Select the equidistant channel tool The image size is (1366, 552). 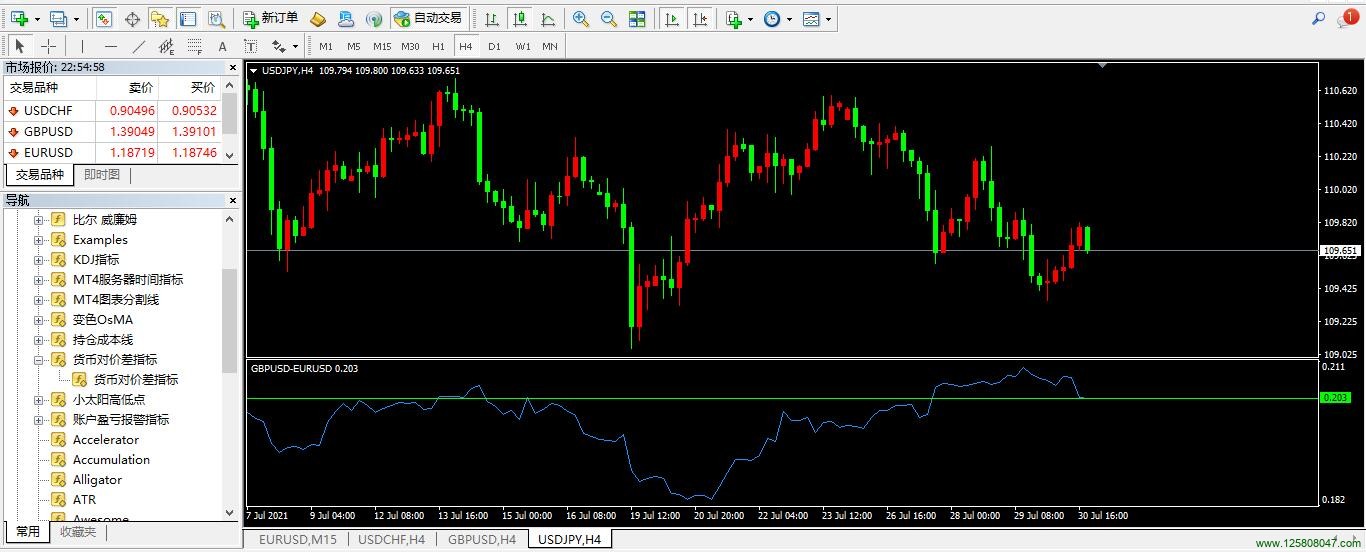pos(166,46)
